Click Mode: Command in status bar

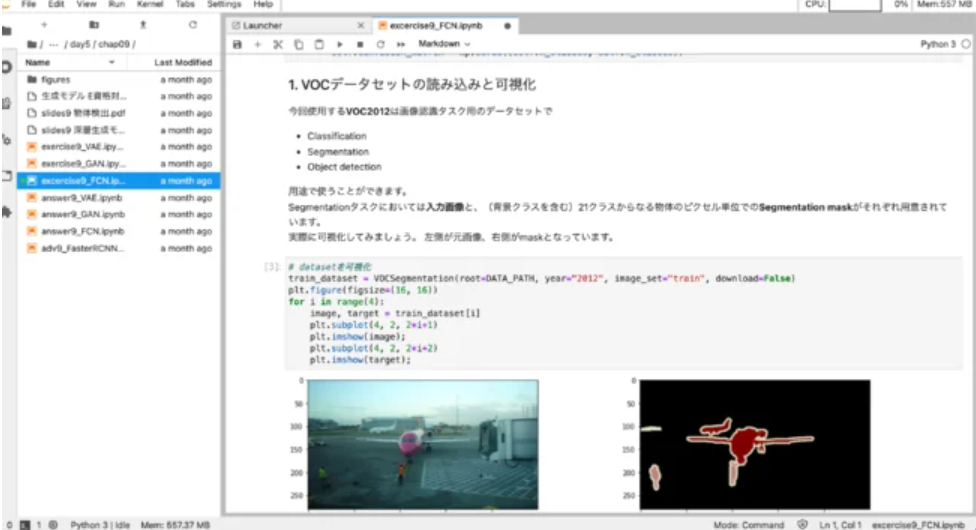pos(749,525)
